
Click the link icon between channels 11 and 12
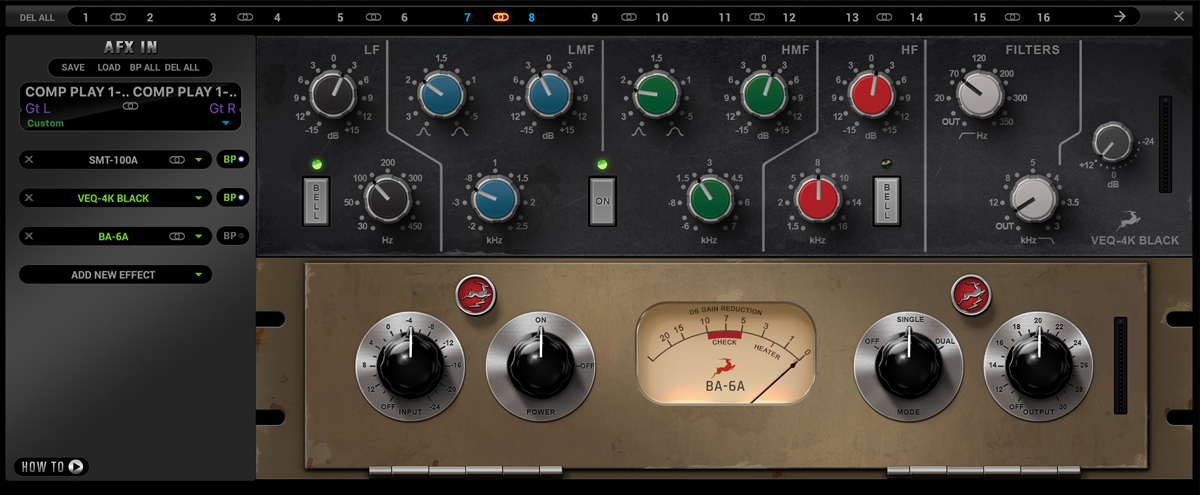click(757, 17)
